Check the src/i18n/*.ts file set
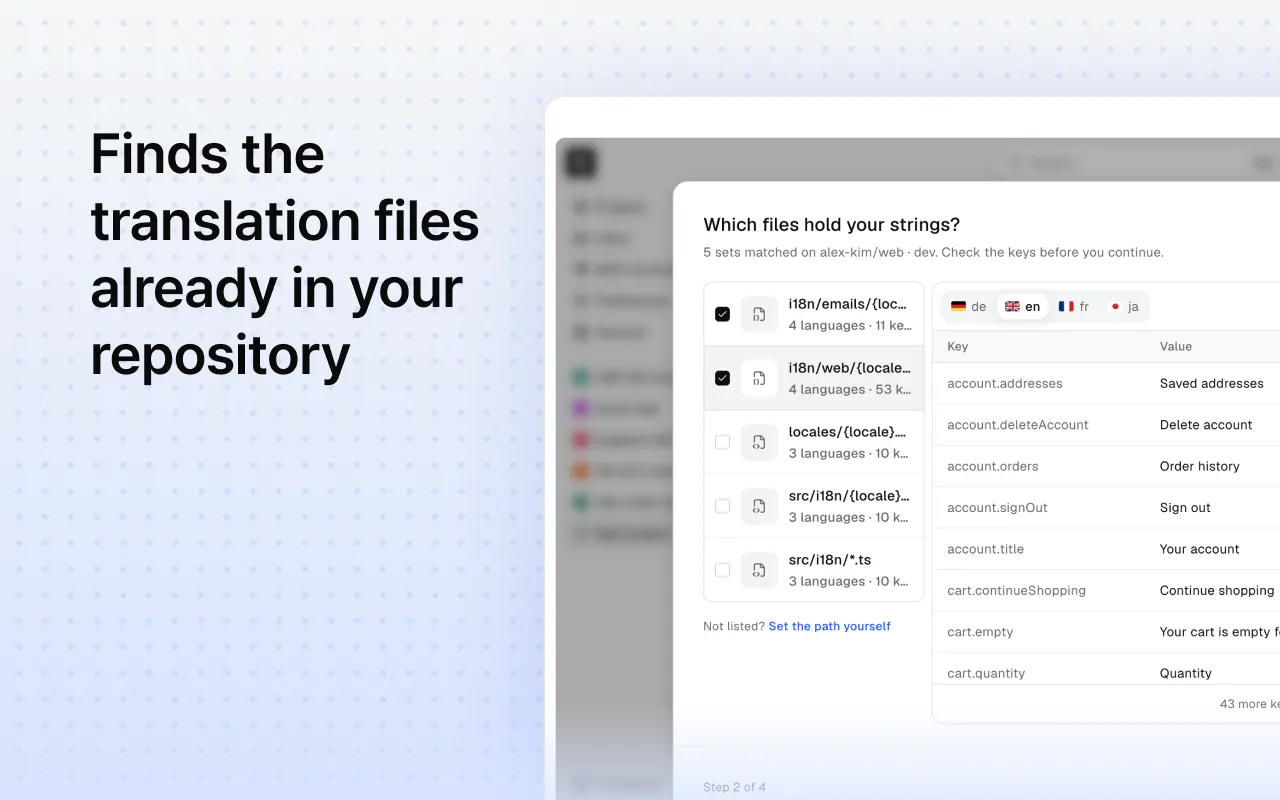The image size is (1280, 800). coord(722,570)
